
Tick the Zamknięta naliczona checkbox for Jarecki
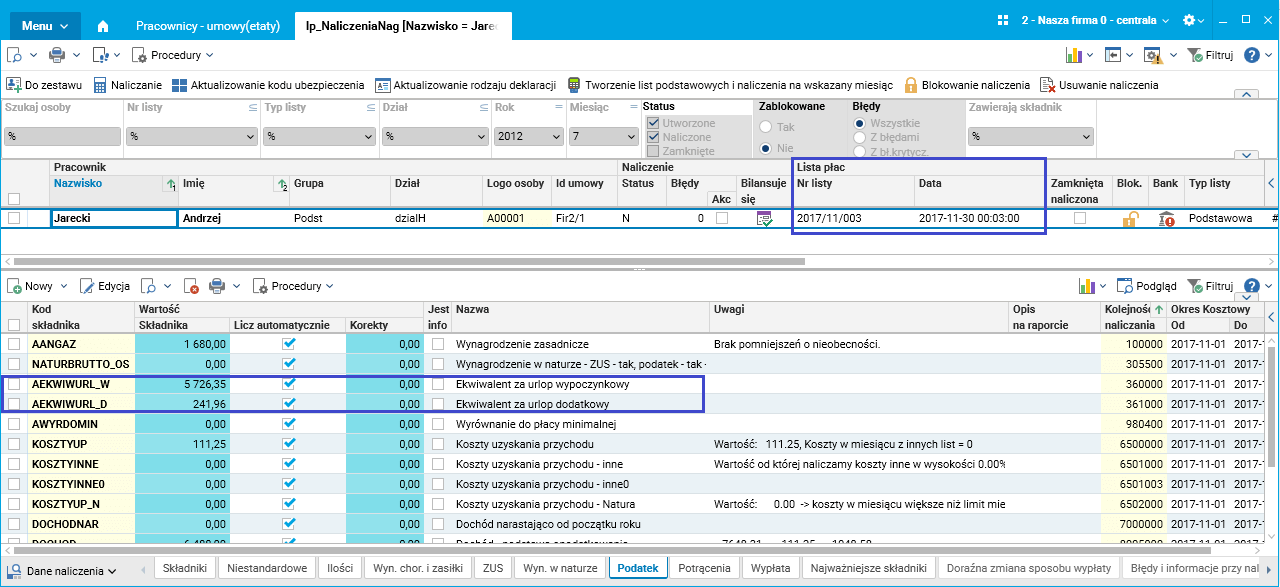1079,218
